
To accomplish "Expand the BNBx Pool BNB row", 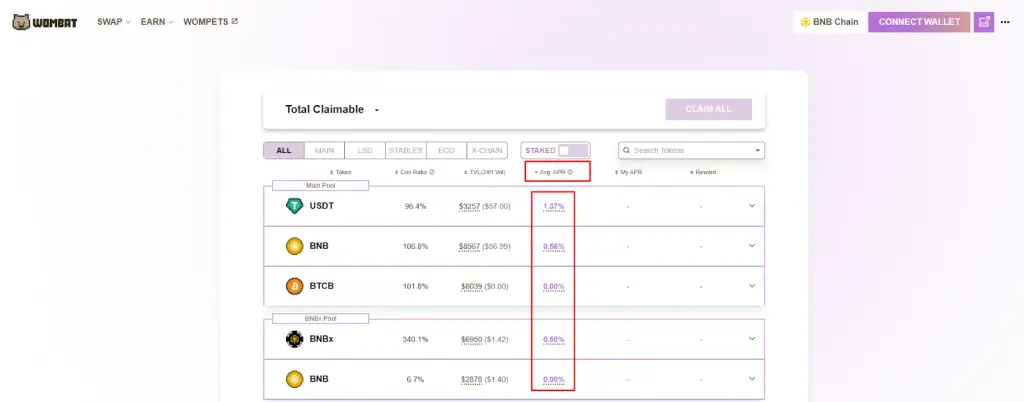I will tap(752, 379).
